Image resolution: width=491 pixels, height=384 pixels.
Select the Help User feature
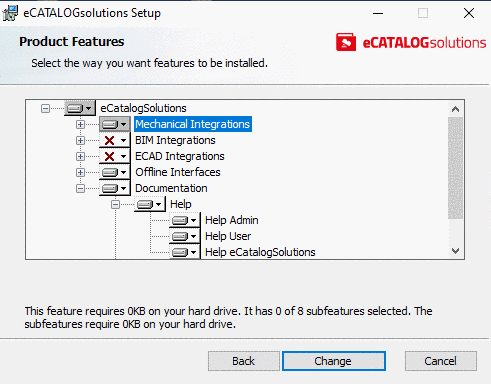tap(228, 236)
